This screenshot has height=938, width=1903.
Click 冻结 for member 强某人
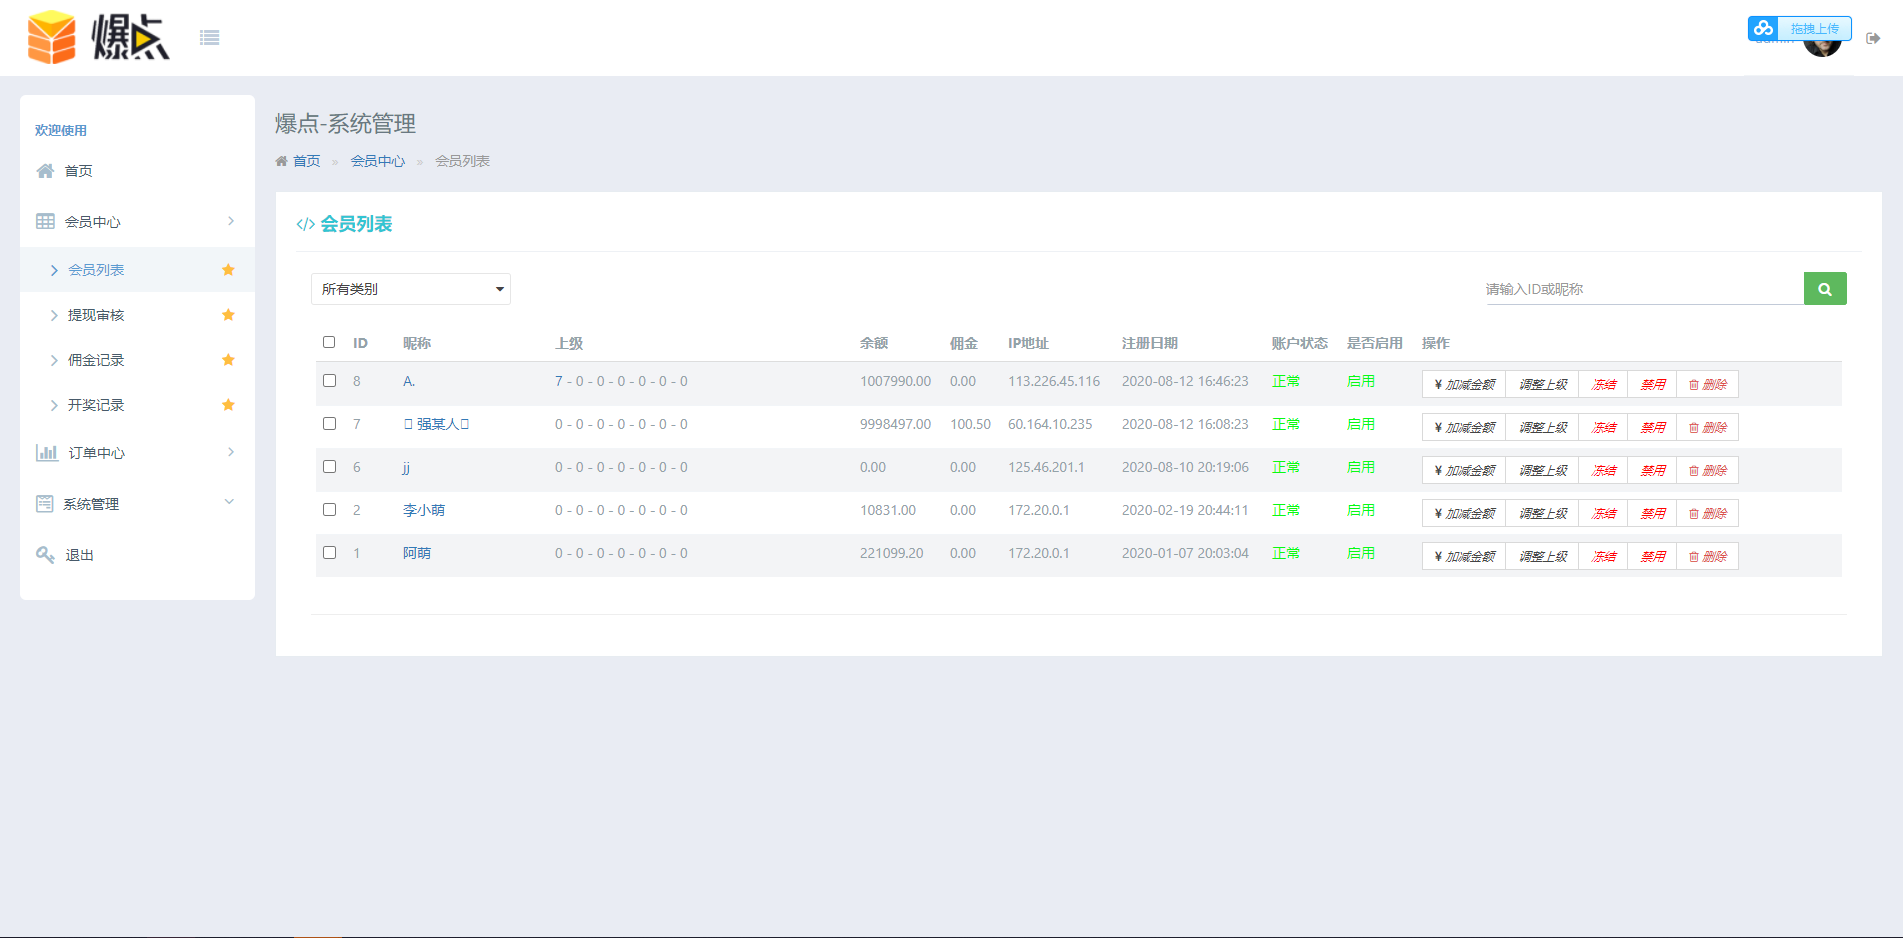point(1604,428)
